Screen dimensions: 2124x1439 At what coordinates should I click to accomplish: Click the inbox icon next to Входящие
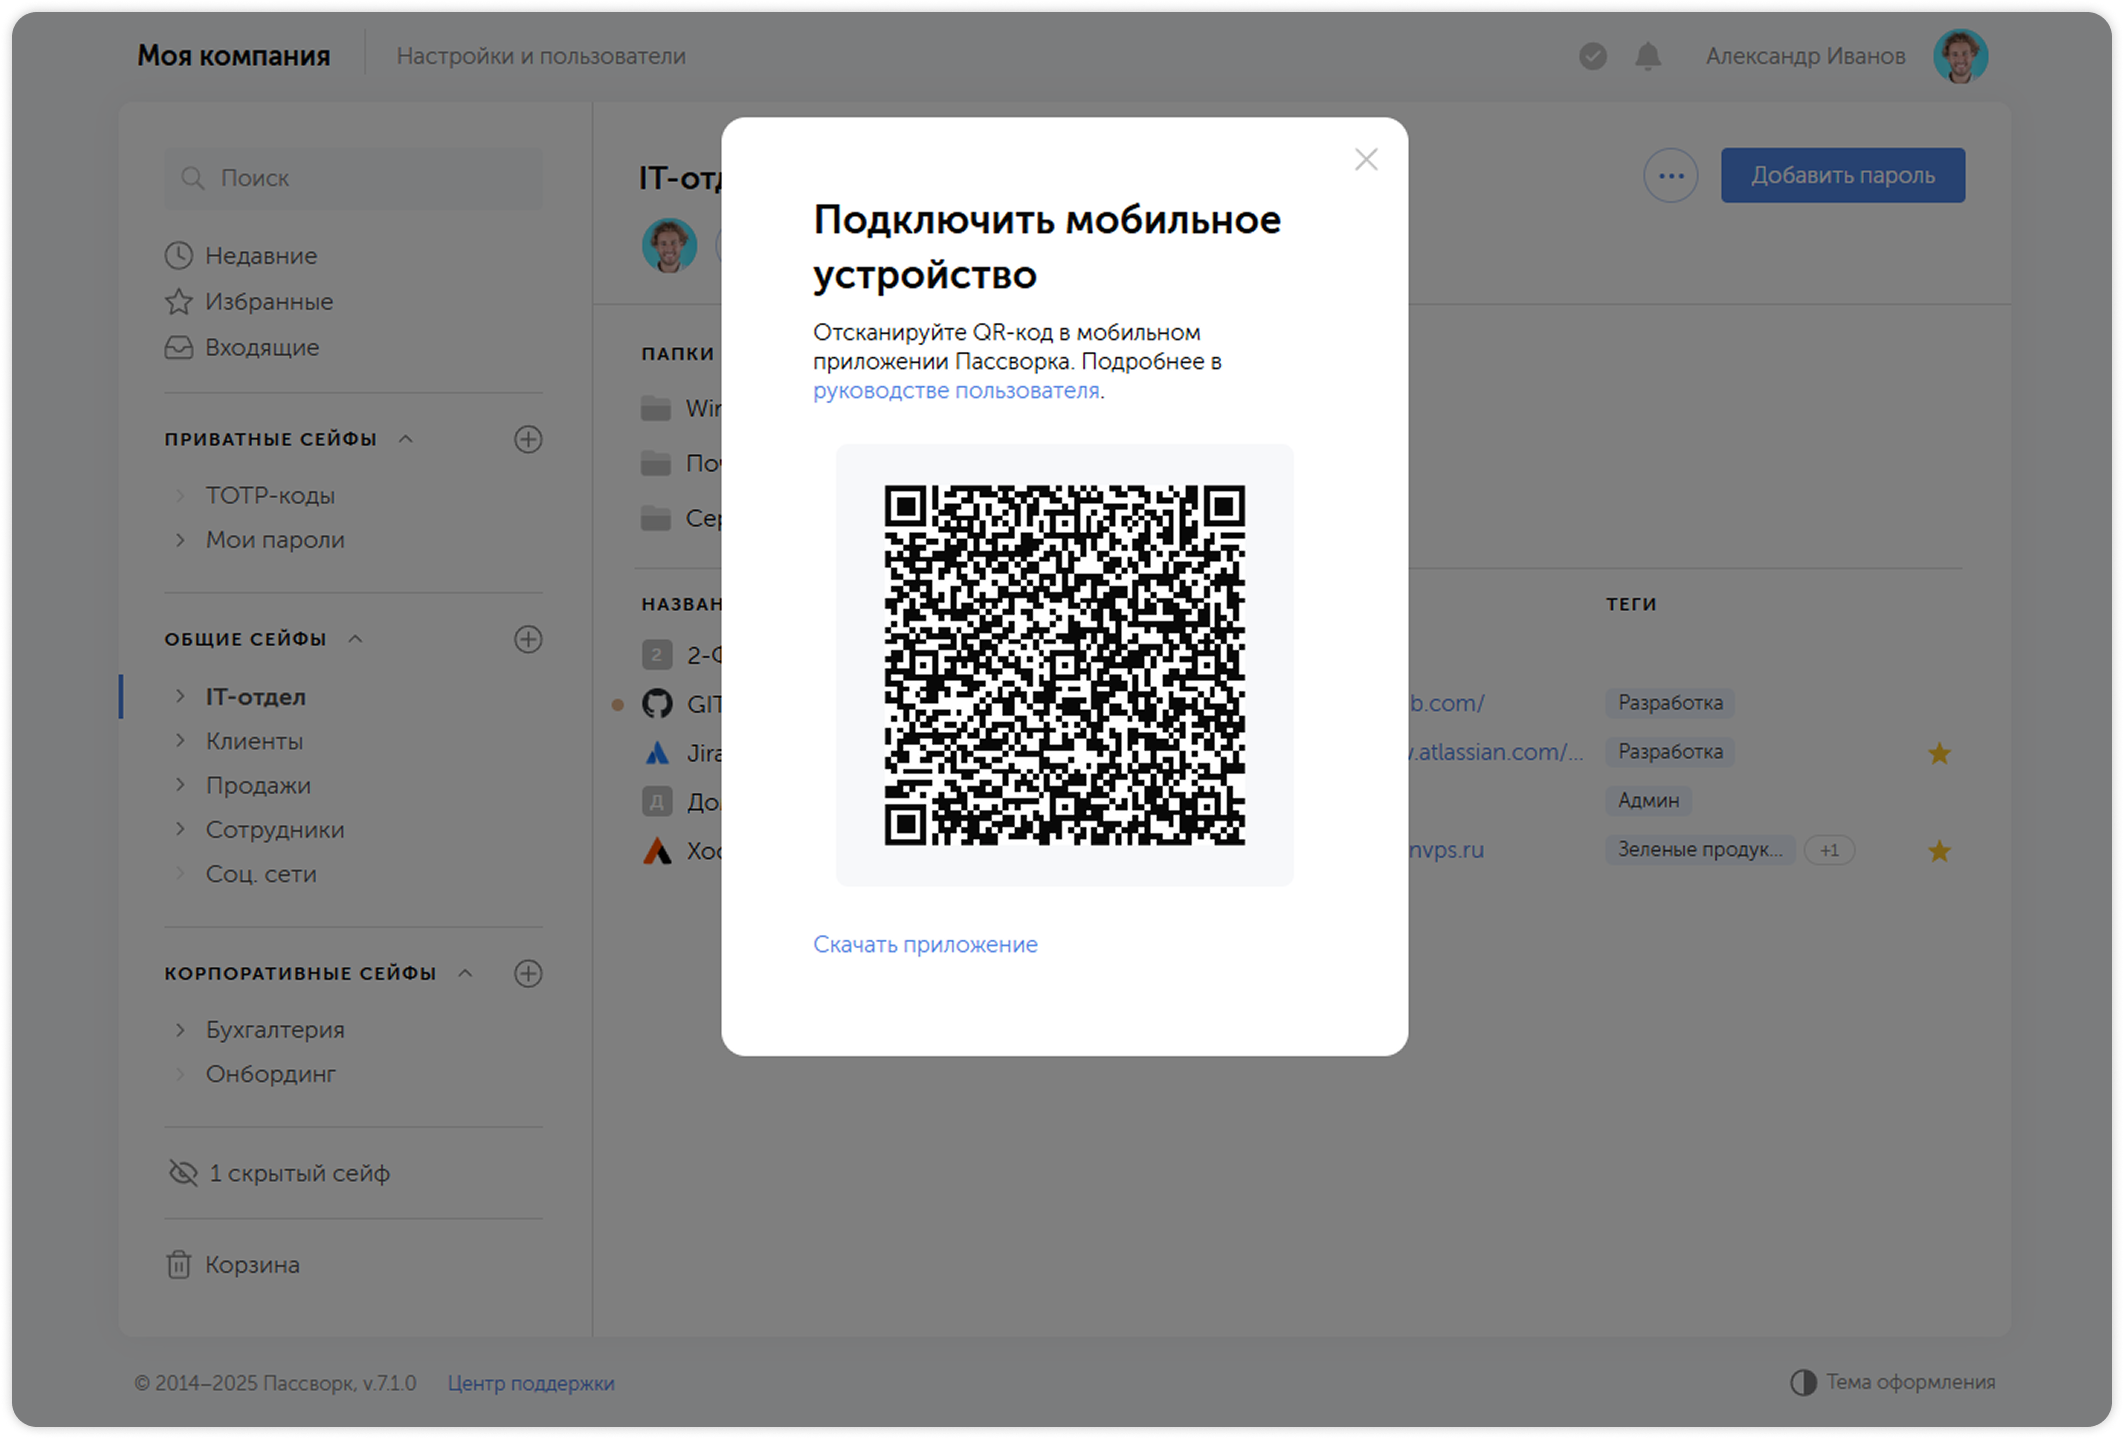point(178,347)
